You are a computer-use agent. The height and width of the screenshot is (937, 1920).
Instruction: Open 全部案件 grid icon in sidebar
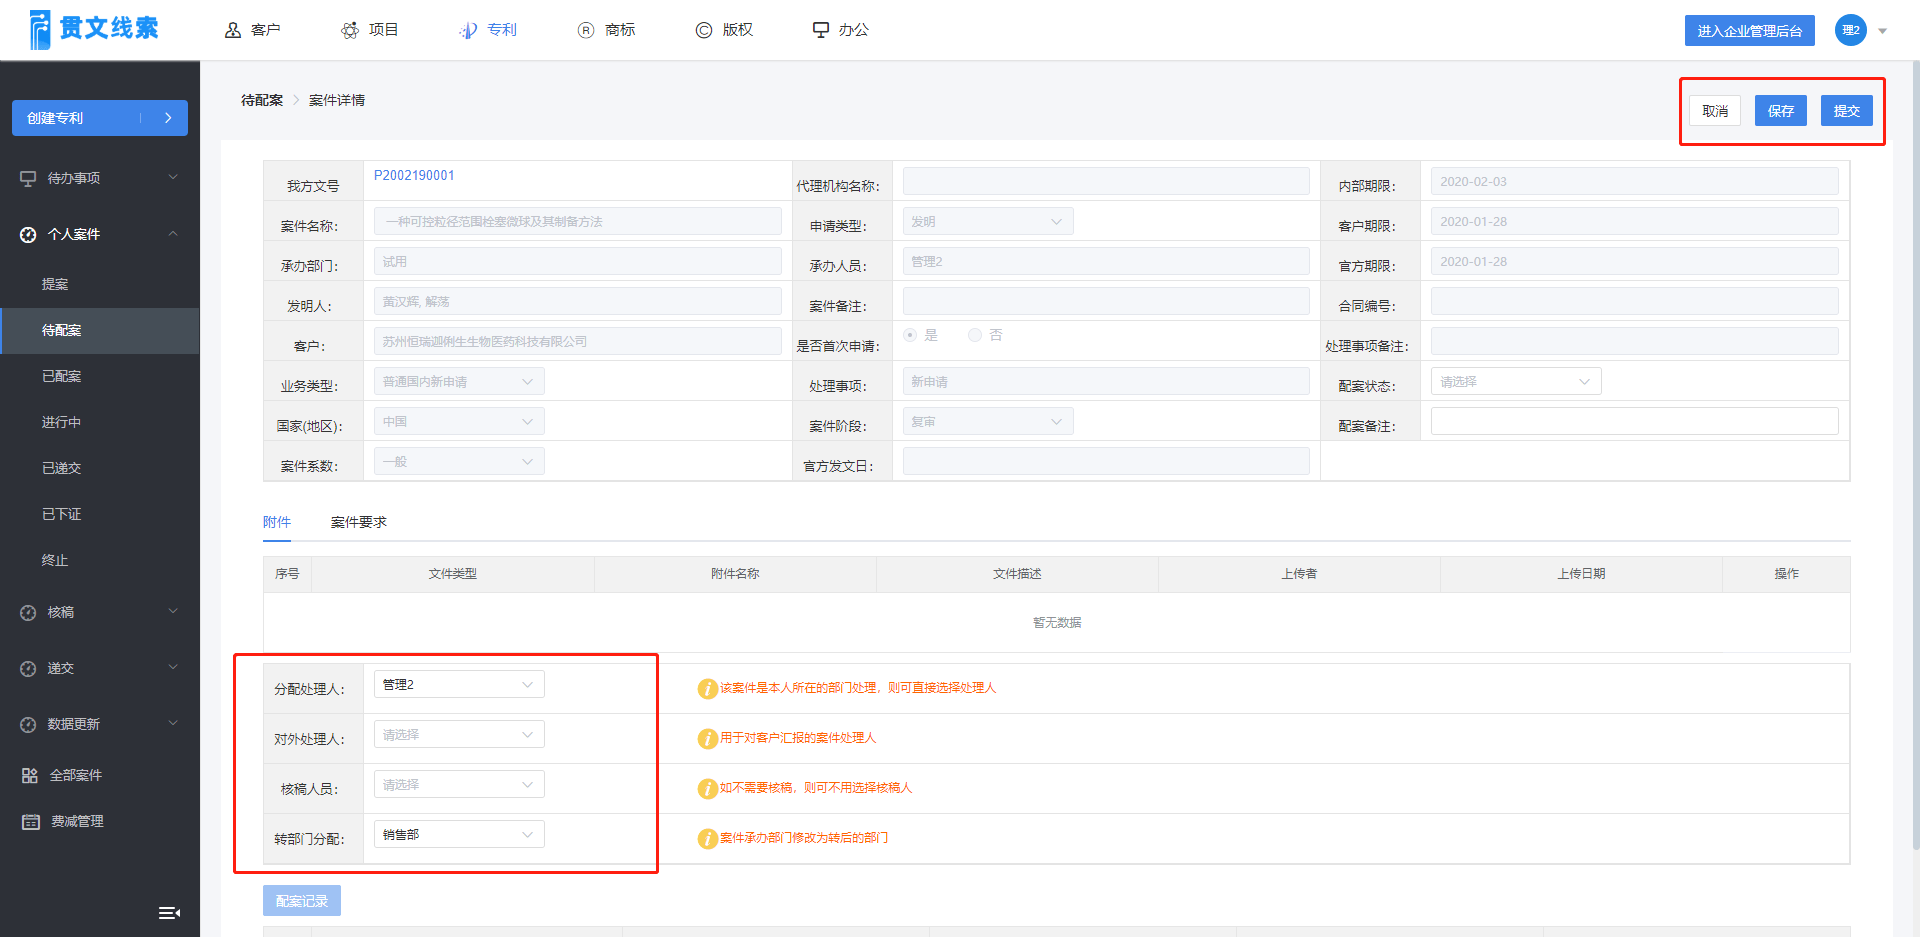(x=30, y=775)
